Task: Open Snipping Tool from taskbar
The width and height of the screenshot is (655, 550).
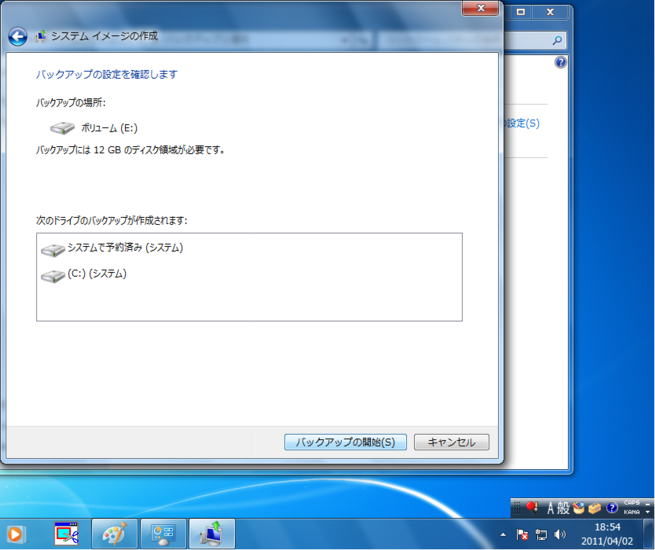Action: point(66,534)
